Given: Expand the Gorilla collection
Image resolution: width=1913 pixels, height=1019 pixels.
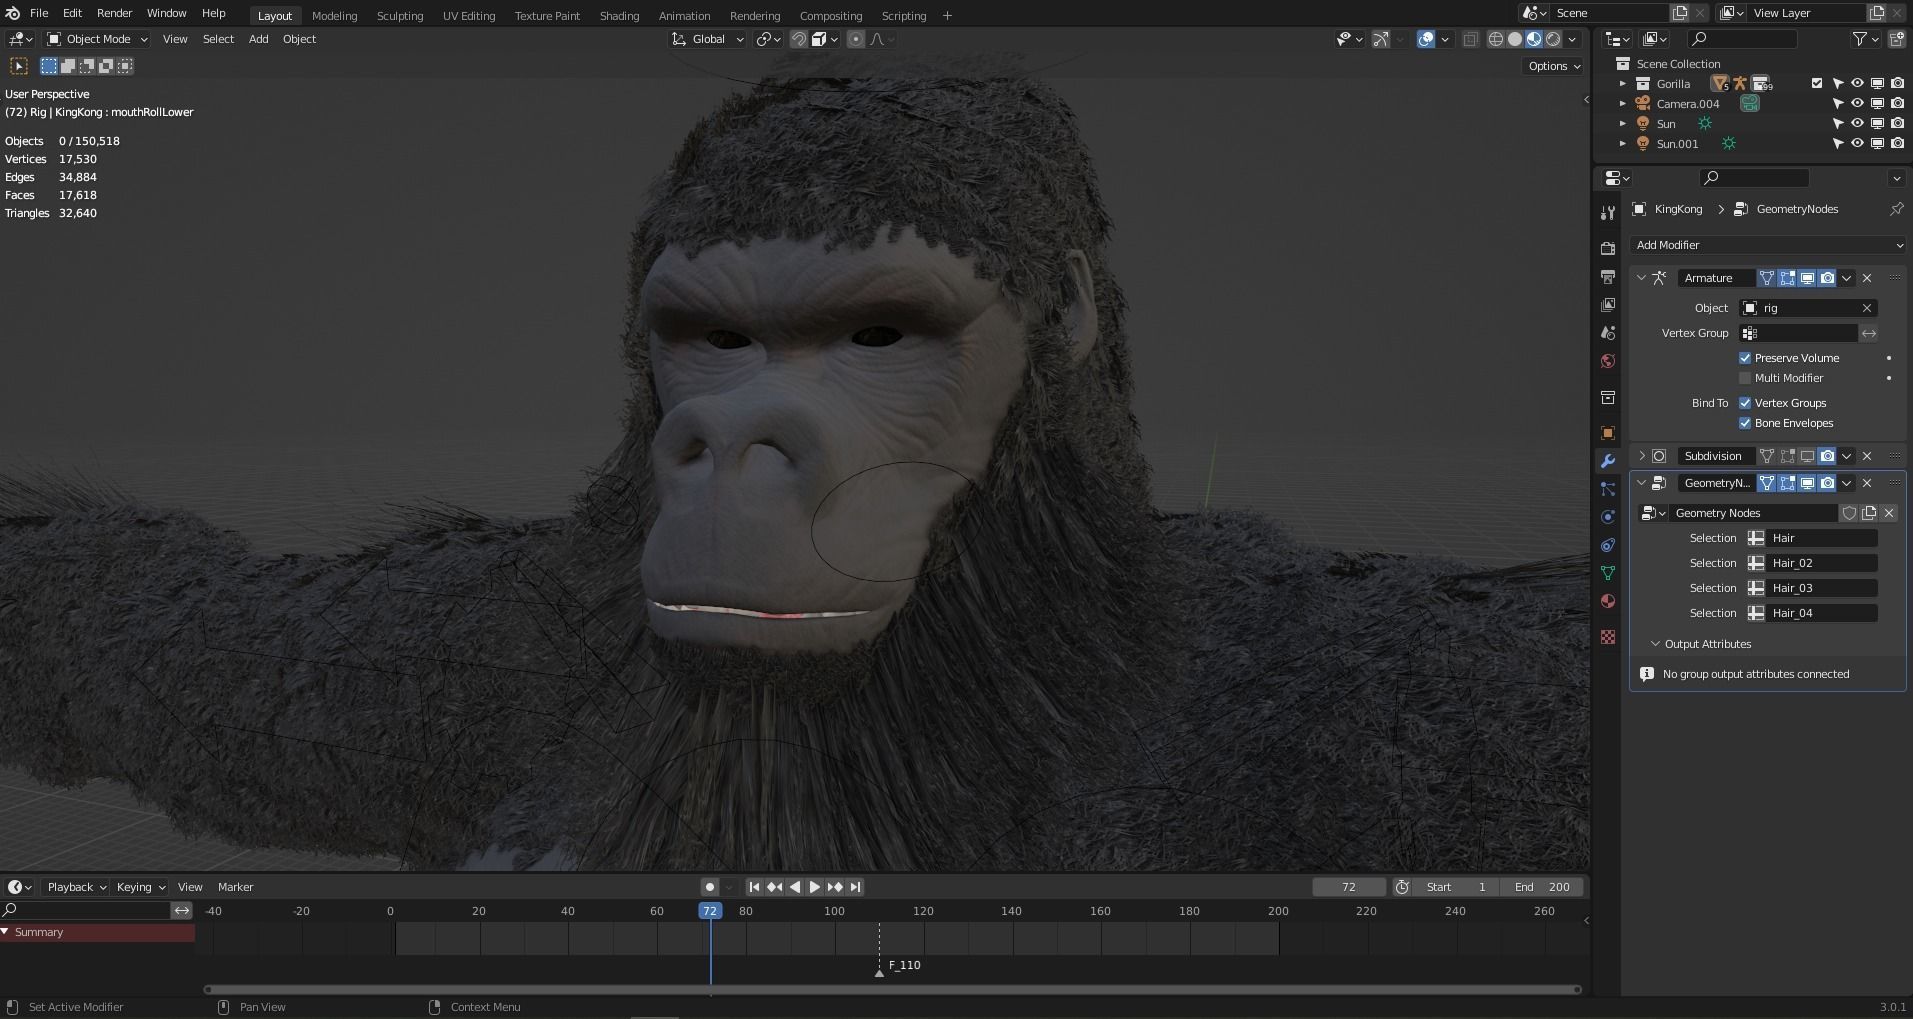Looking at the screenshot, I should coord(1622,84).
